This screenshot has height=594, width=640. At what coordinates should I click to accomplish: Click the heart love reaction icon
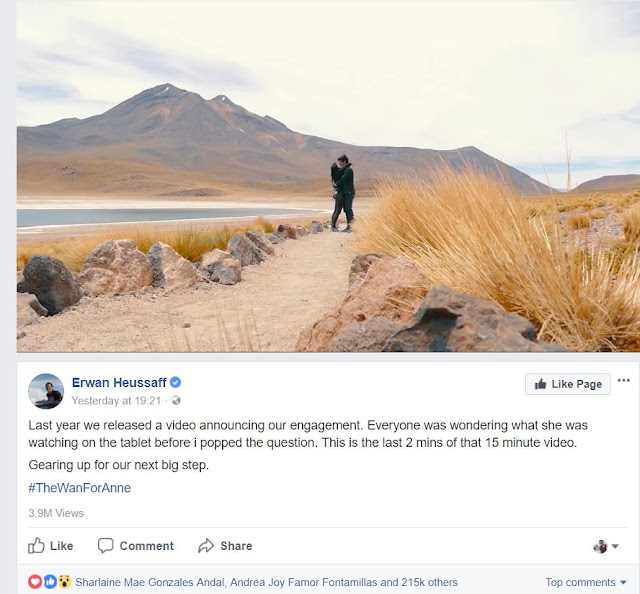35,582
